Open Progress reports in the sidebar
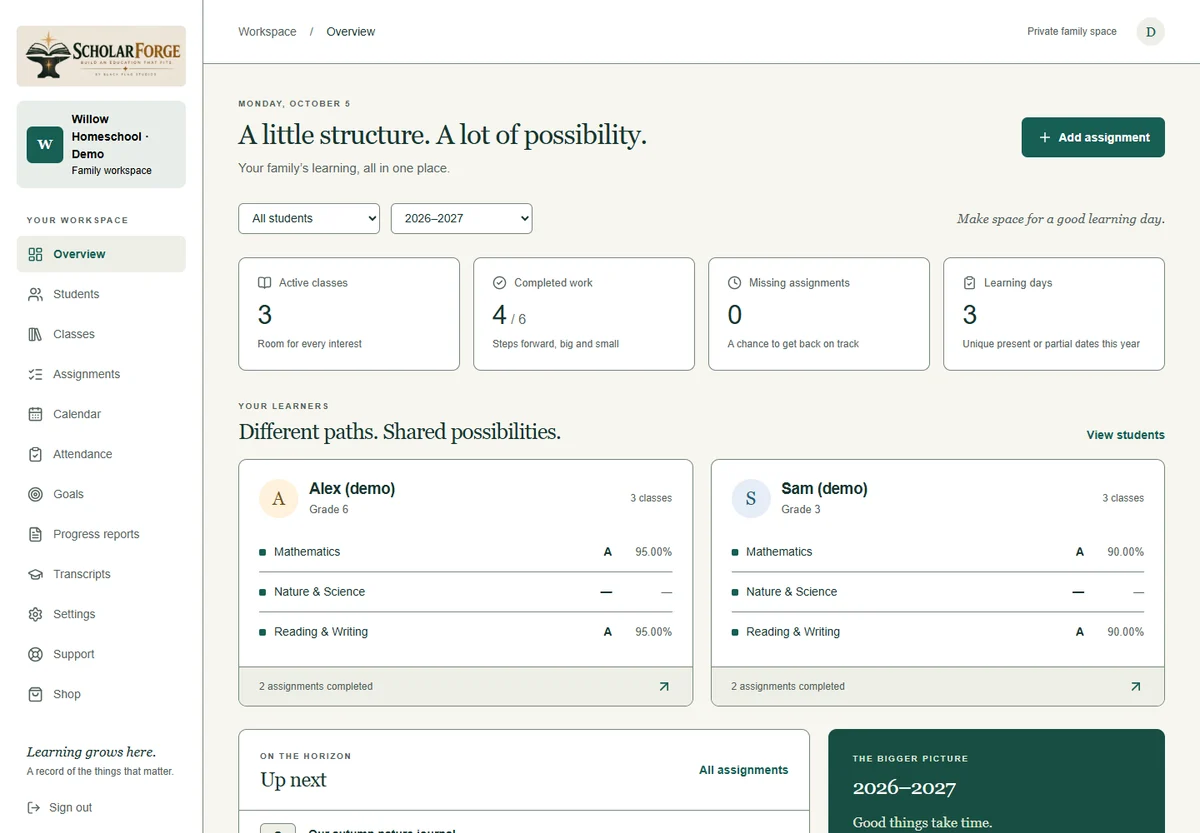The width and height of the screenshot is (1200, 833). pyautogui.click(x=101, y=534)
